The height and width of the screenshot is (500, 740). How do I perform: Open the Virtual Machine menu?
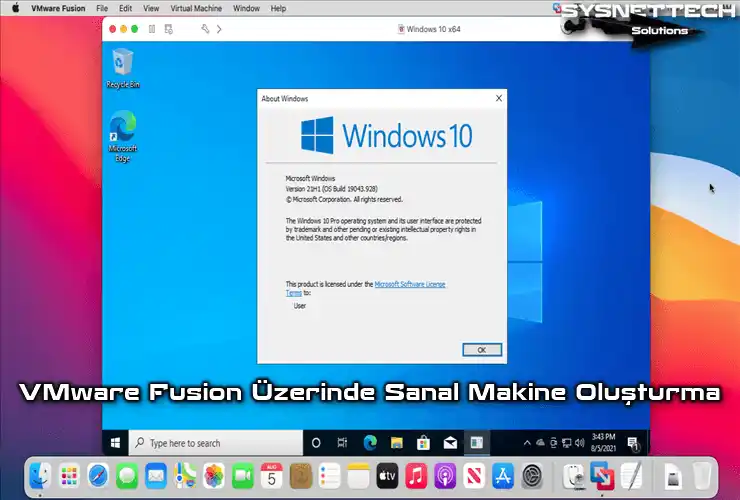[x=196, y=8]
